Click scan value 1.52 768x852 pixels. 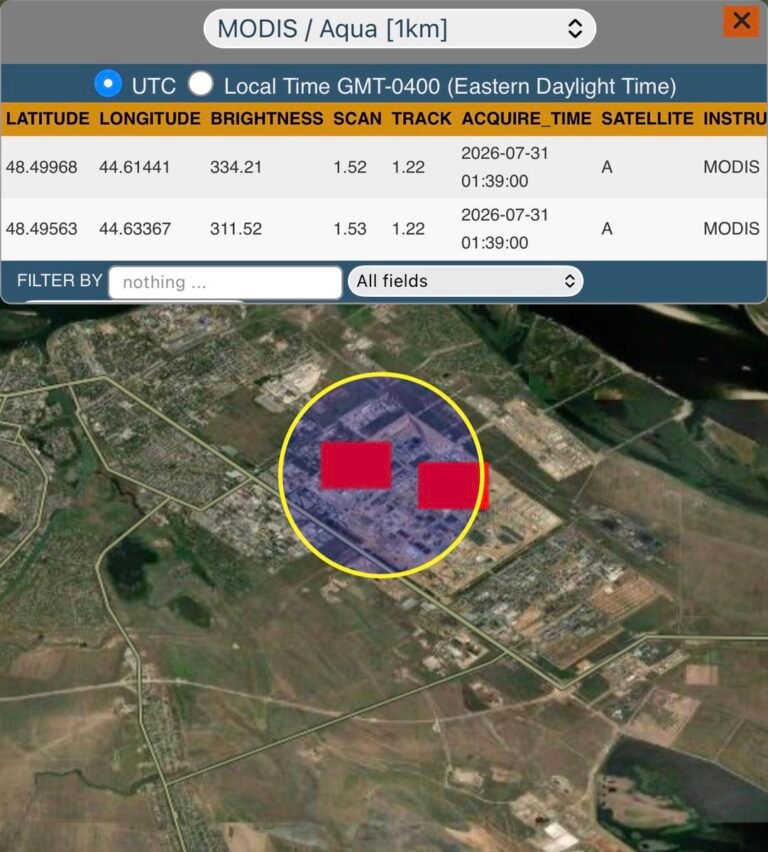[350, 167]
